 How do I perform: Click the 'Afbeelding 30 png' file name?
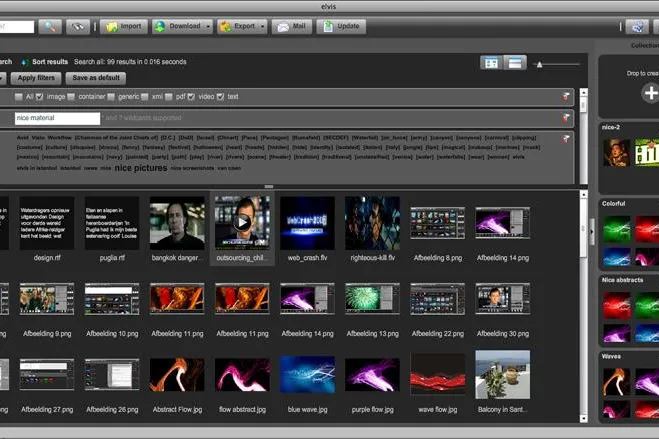(503, 334)
